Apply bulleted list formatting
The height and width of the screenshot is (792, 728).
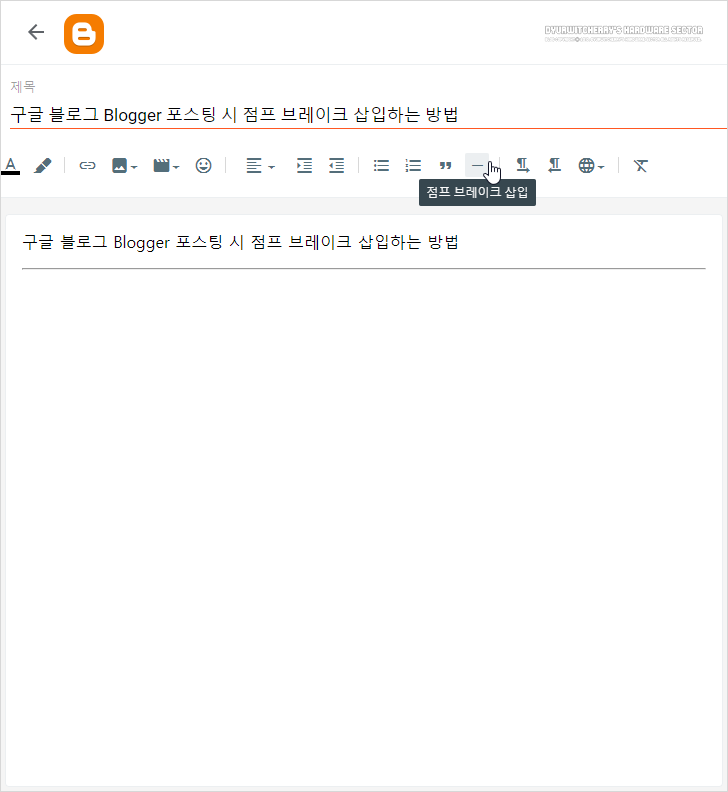[x=381, y=166]
